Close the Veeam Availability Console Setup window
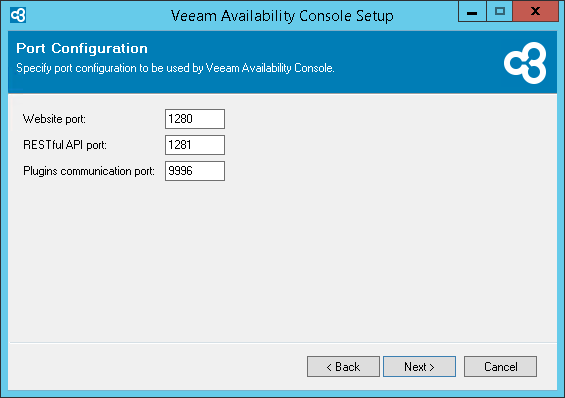This screenshot has height=398, width=565. (535, 12)
